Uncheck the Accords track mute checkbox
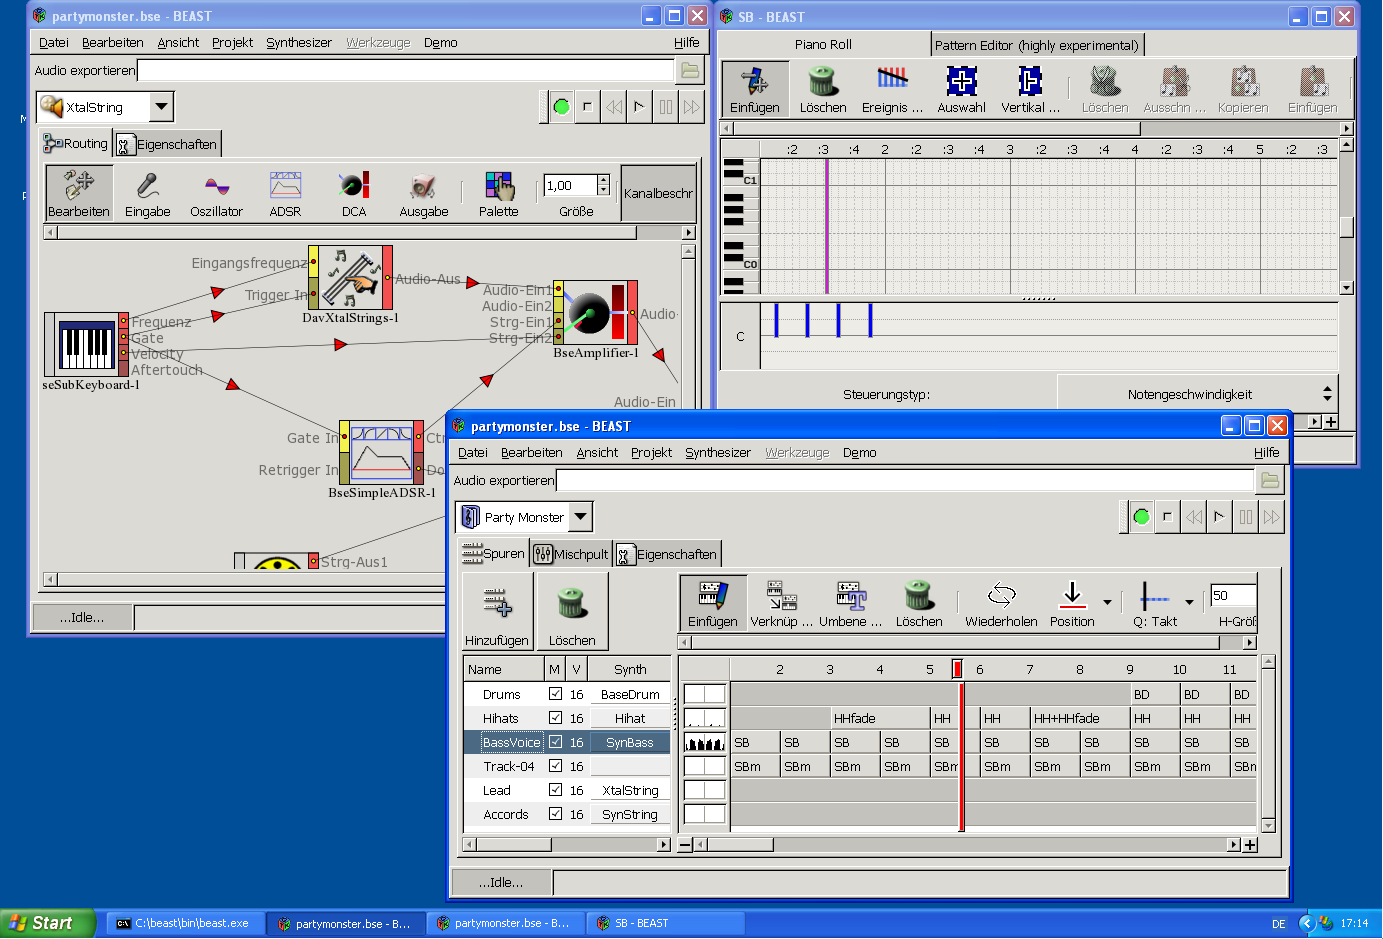 (555, 814)
